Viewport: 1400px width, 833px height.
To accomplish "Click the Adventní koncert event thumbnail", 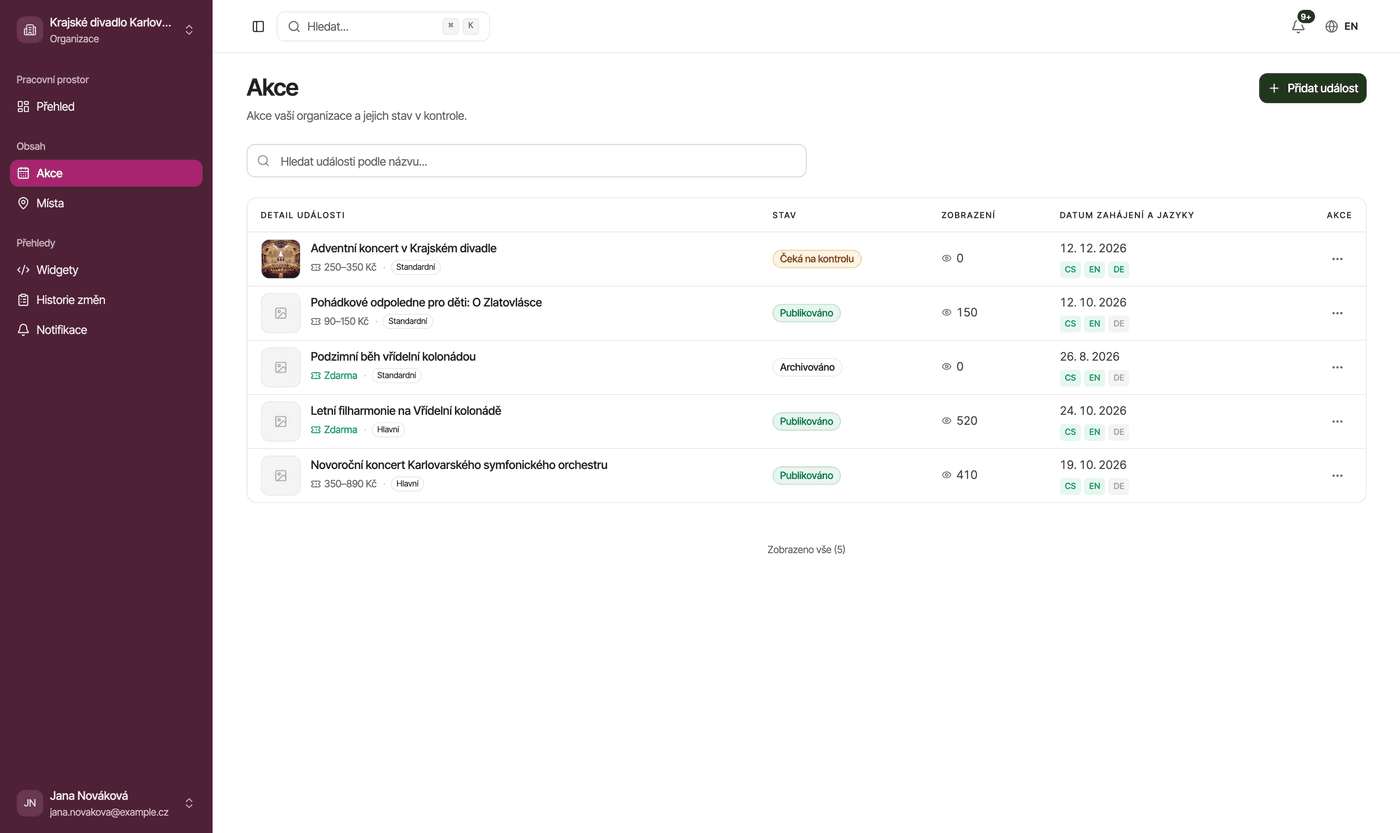I will [x=281, y=259].
